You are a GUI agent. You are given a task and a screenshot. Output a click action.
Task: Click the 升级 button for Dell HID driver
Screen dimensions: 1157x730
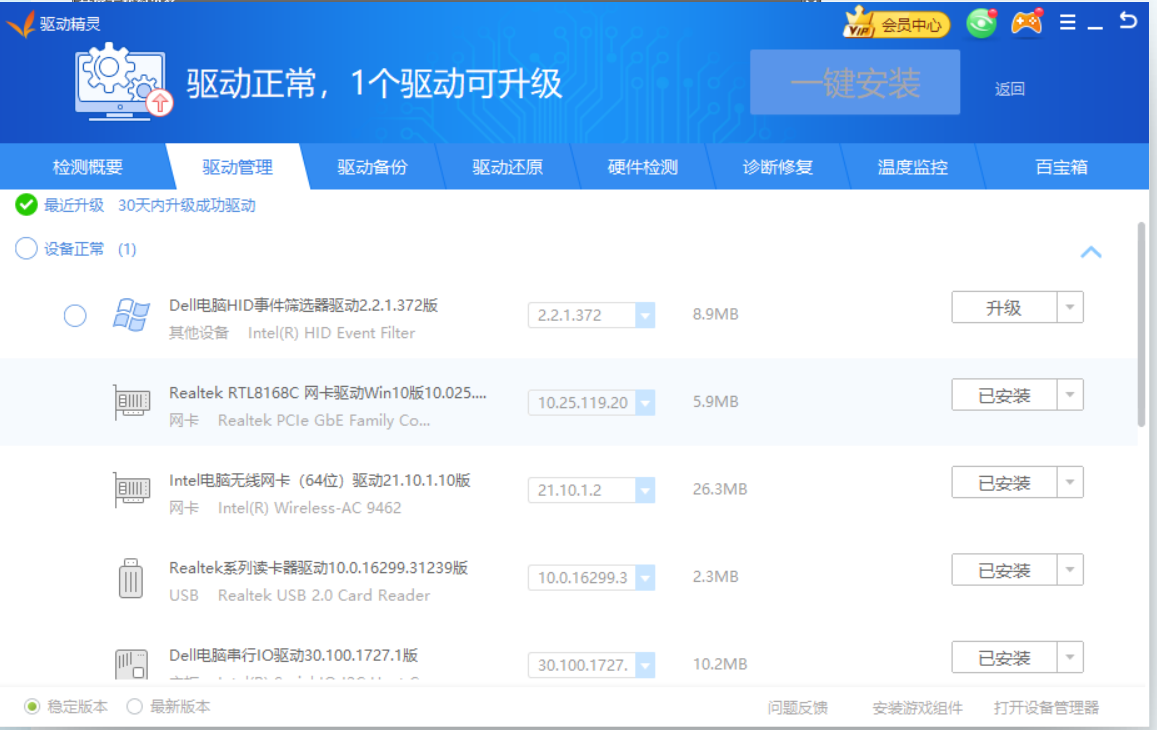(x=1003, y=308)
